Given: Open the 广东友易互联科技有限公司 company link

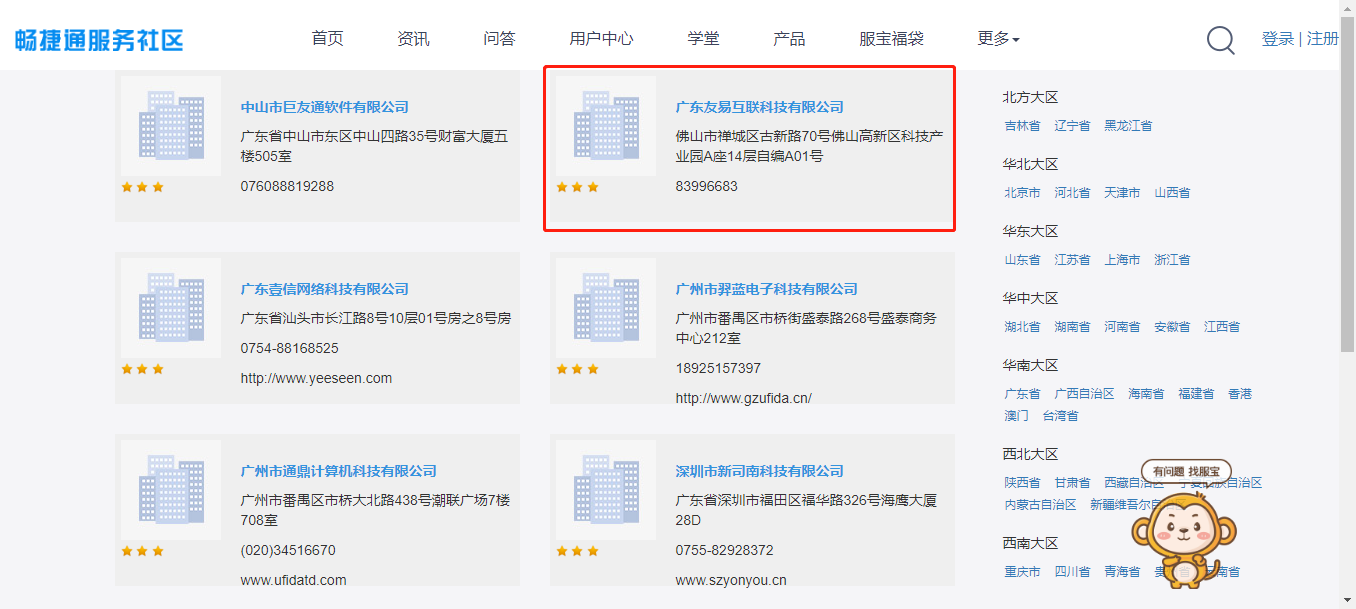Looking at the screenshot, I should click(759, 107).
